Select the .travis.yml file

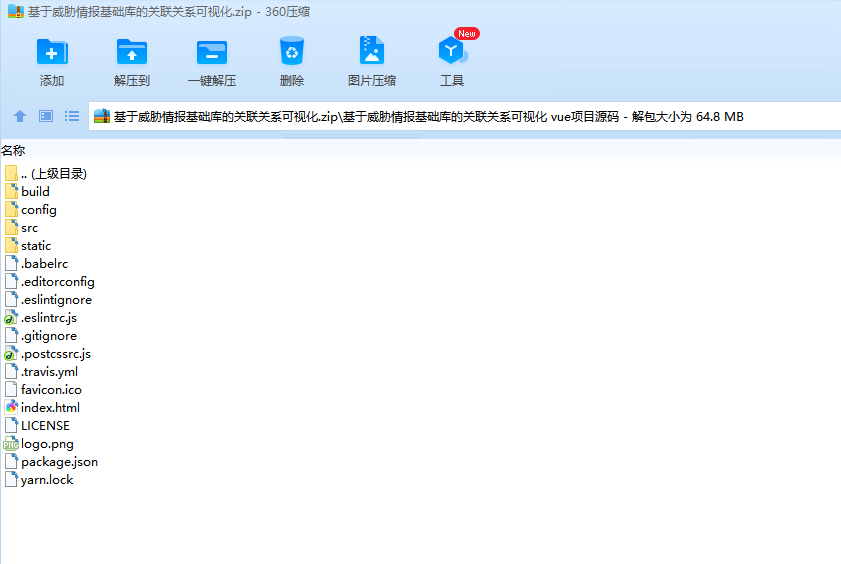(41, 372)
